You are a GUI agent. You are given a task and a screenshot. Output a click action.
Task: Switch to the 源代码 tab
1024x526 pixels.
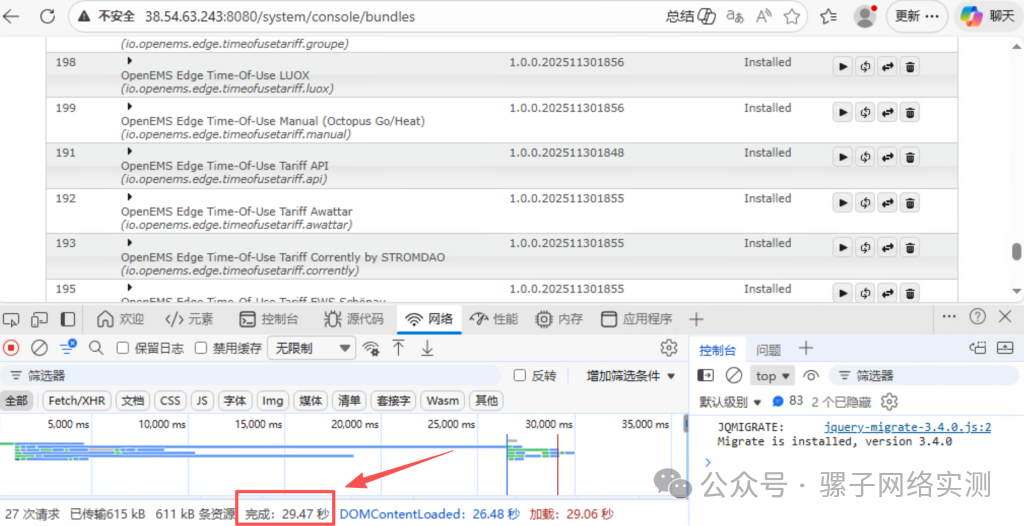(x=353, y=320)
